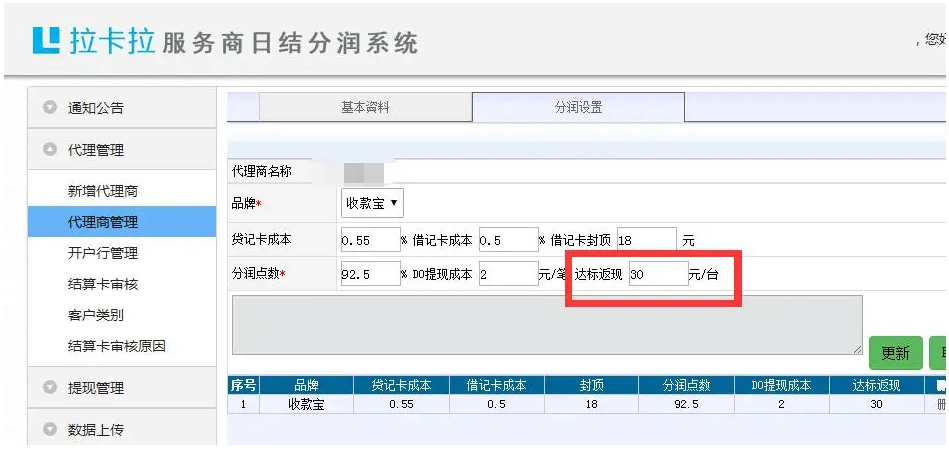Click the D0提现成本 table column header
949x456 pixels.
pyautogui.click(x=781, y=385)
